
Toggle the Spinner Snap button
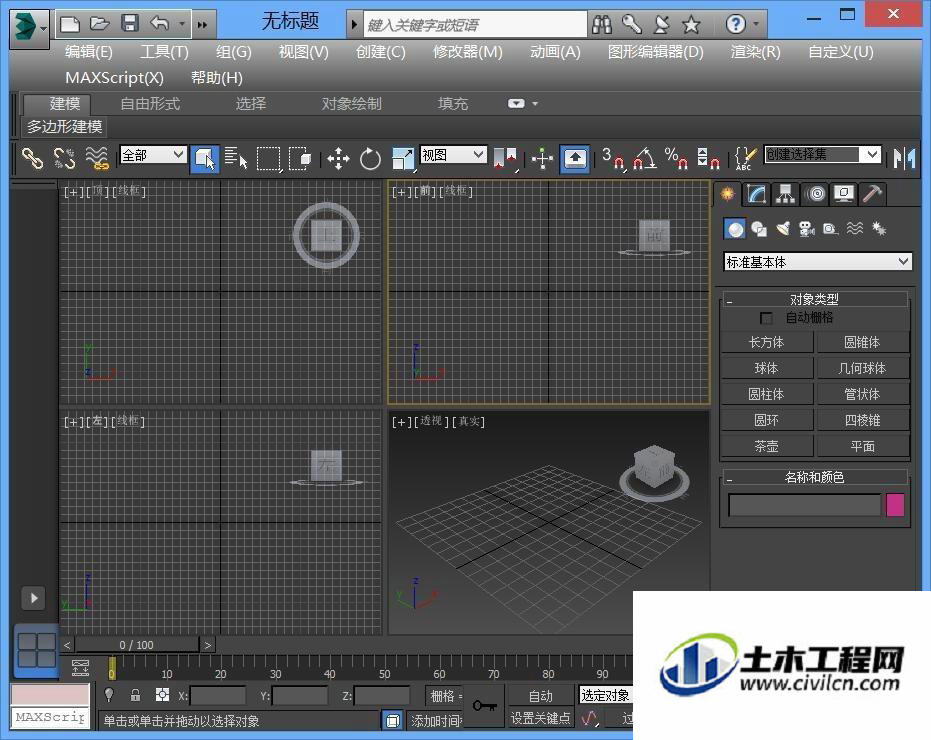pos(708,159)
